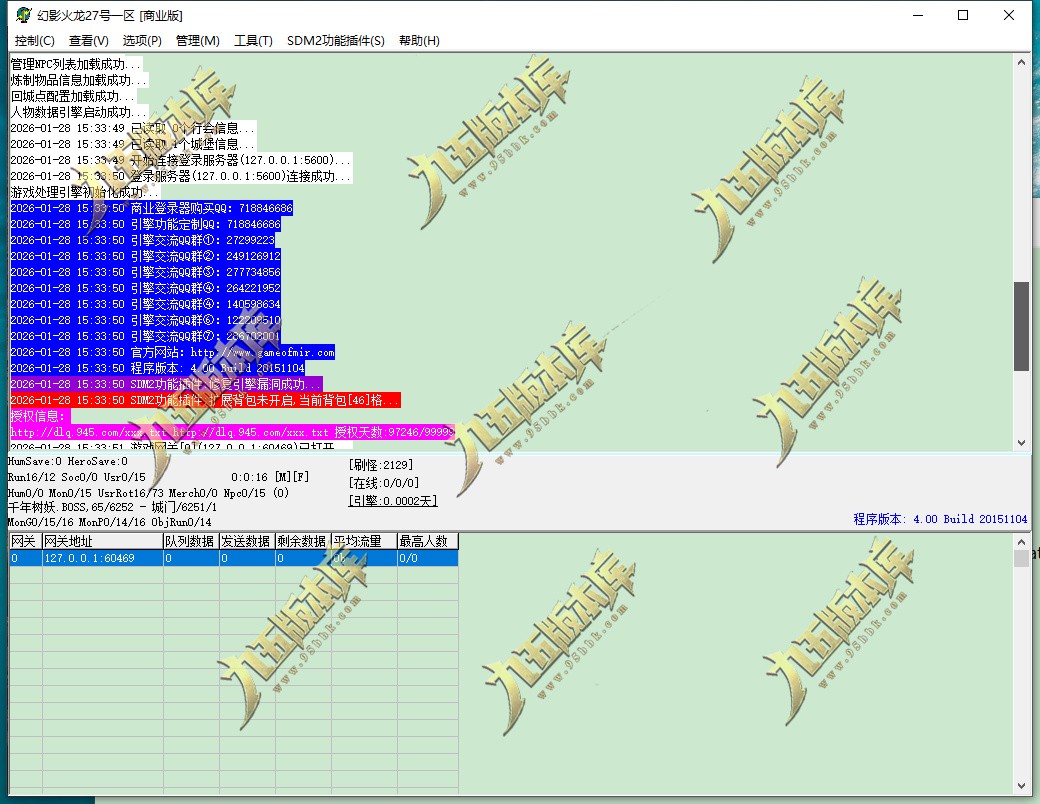Image resolution: width=1040 pixels, height=804 pixels.
Task: Click the [引擎:0.0002天] status label
Action: [x=393, y=501]
